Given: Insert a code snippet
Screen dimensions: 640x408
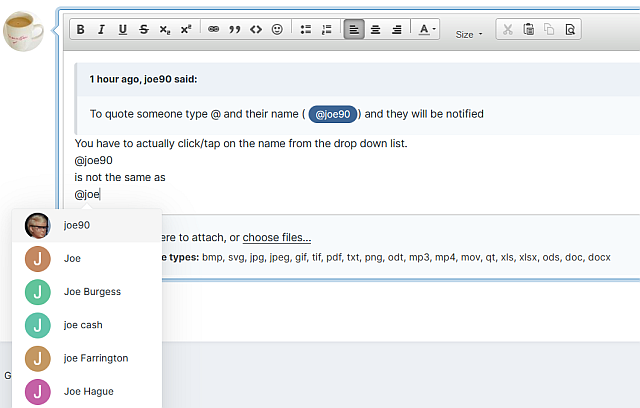Looking at the screenshot, I should click(256, 29).
